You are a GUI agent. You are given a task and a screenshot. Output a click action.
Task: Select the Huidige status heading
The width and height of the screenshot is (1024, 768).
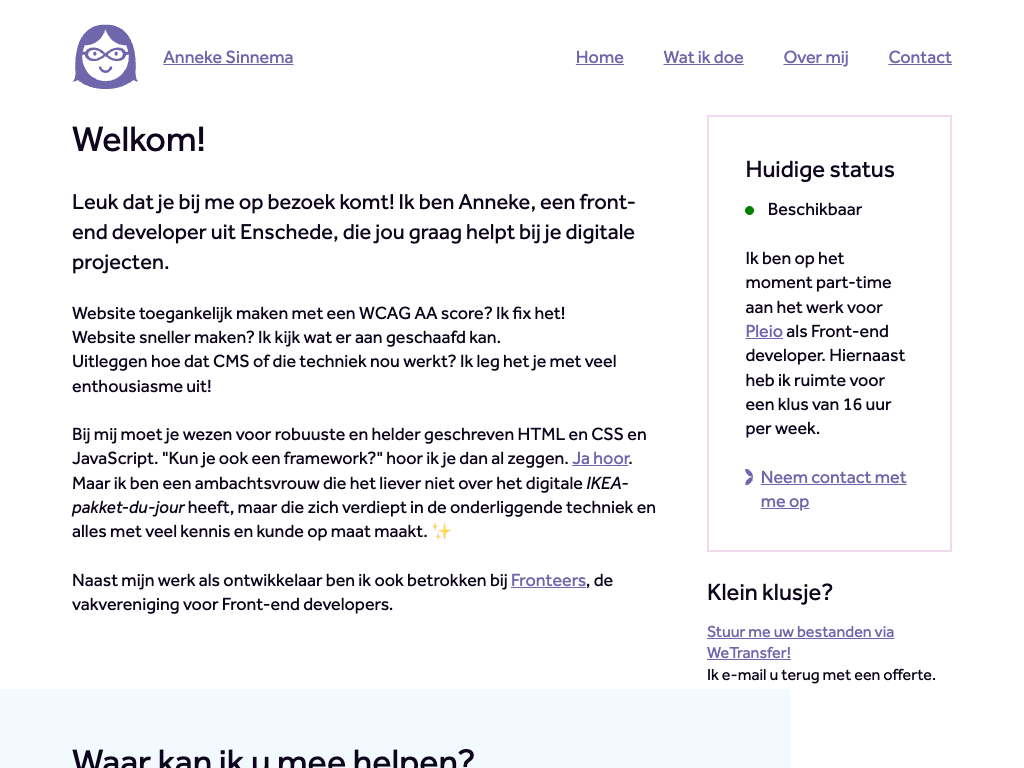click(x=820, y=170)
